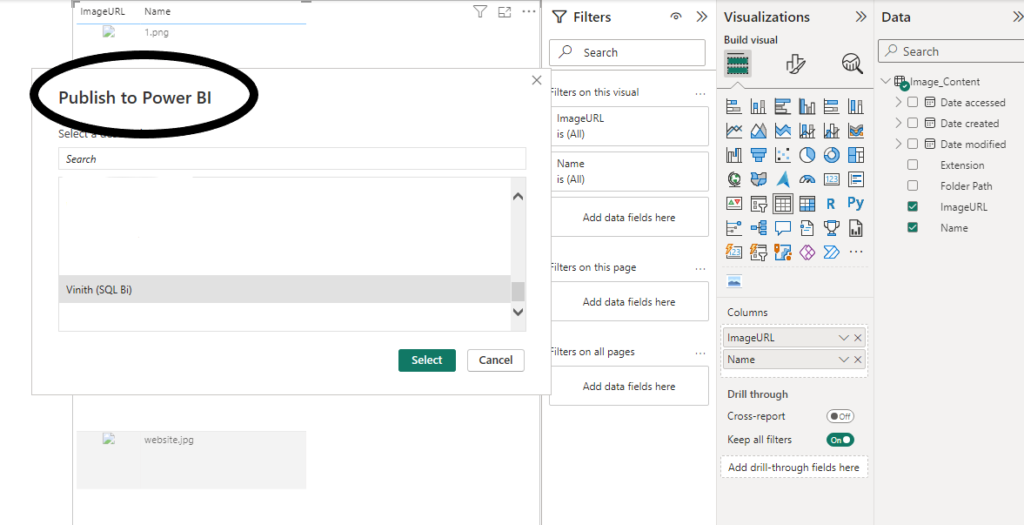Expand the Date modified hierarchy
Screen dimensions: 1024x525
click(898, 144)
